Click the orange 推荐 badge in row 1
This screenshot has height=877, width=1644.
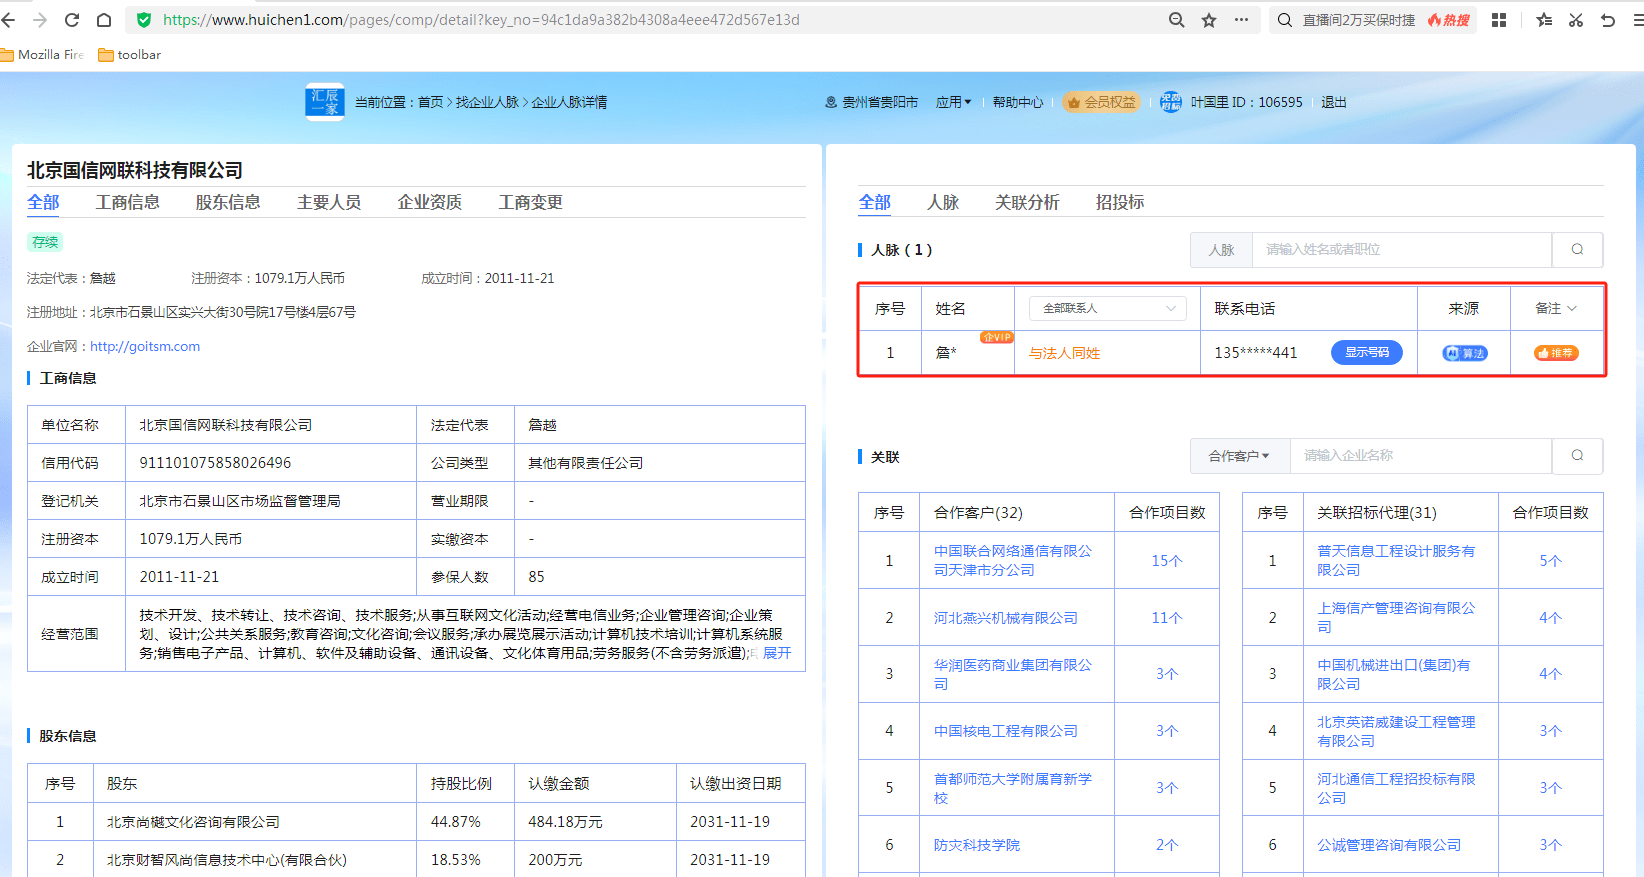[x=1556, y=353]
